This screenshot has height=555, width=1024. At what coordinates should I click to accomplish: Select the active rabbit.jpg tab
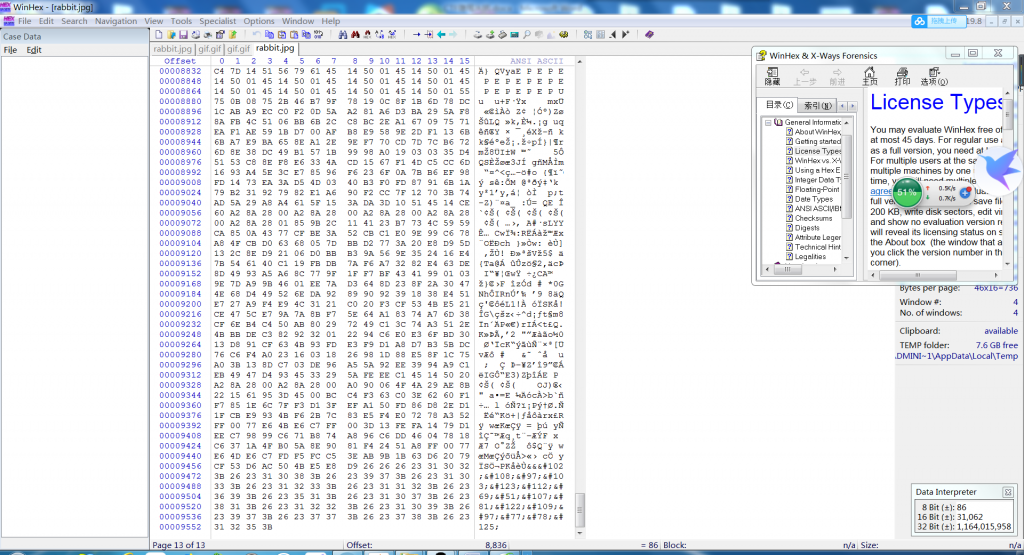[274, 48]
